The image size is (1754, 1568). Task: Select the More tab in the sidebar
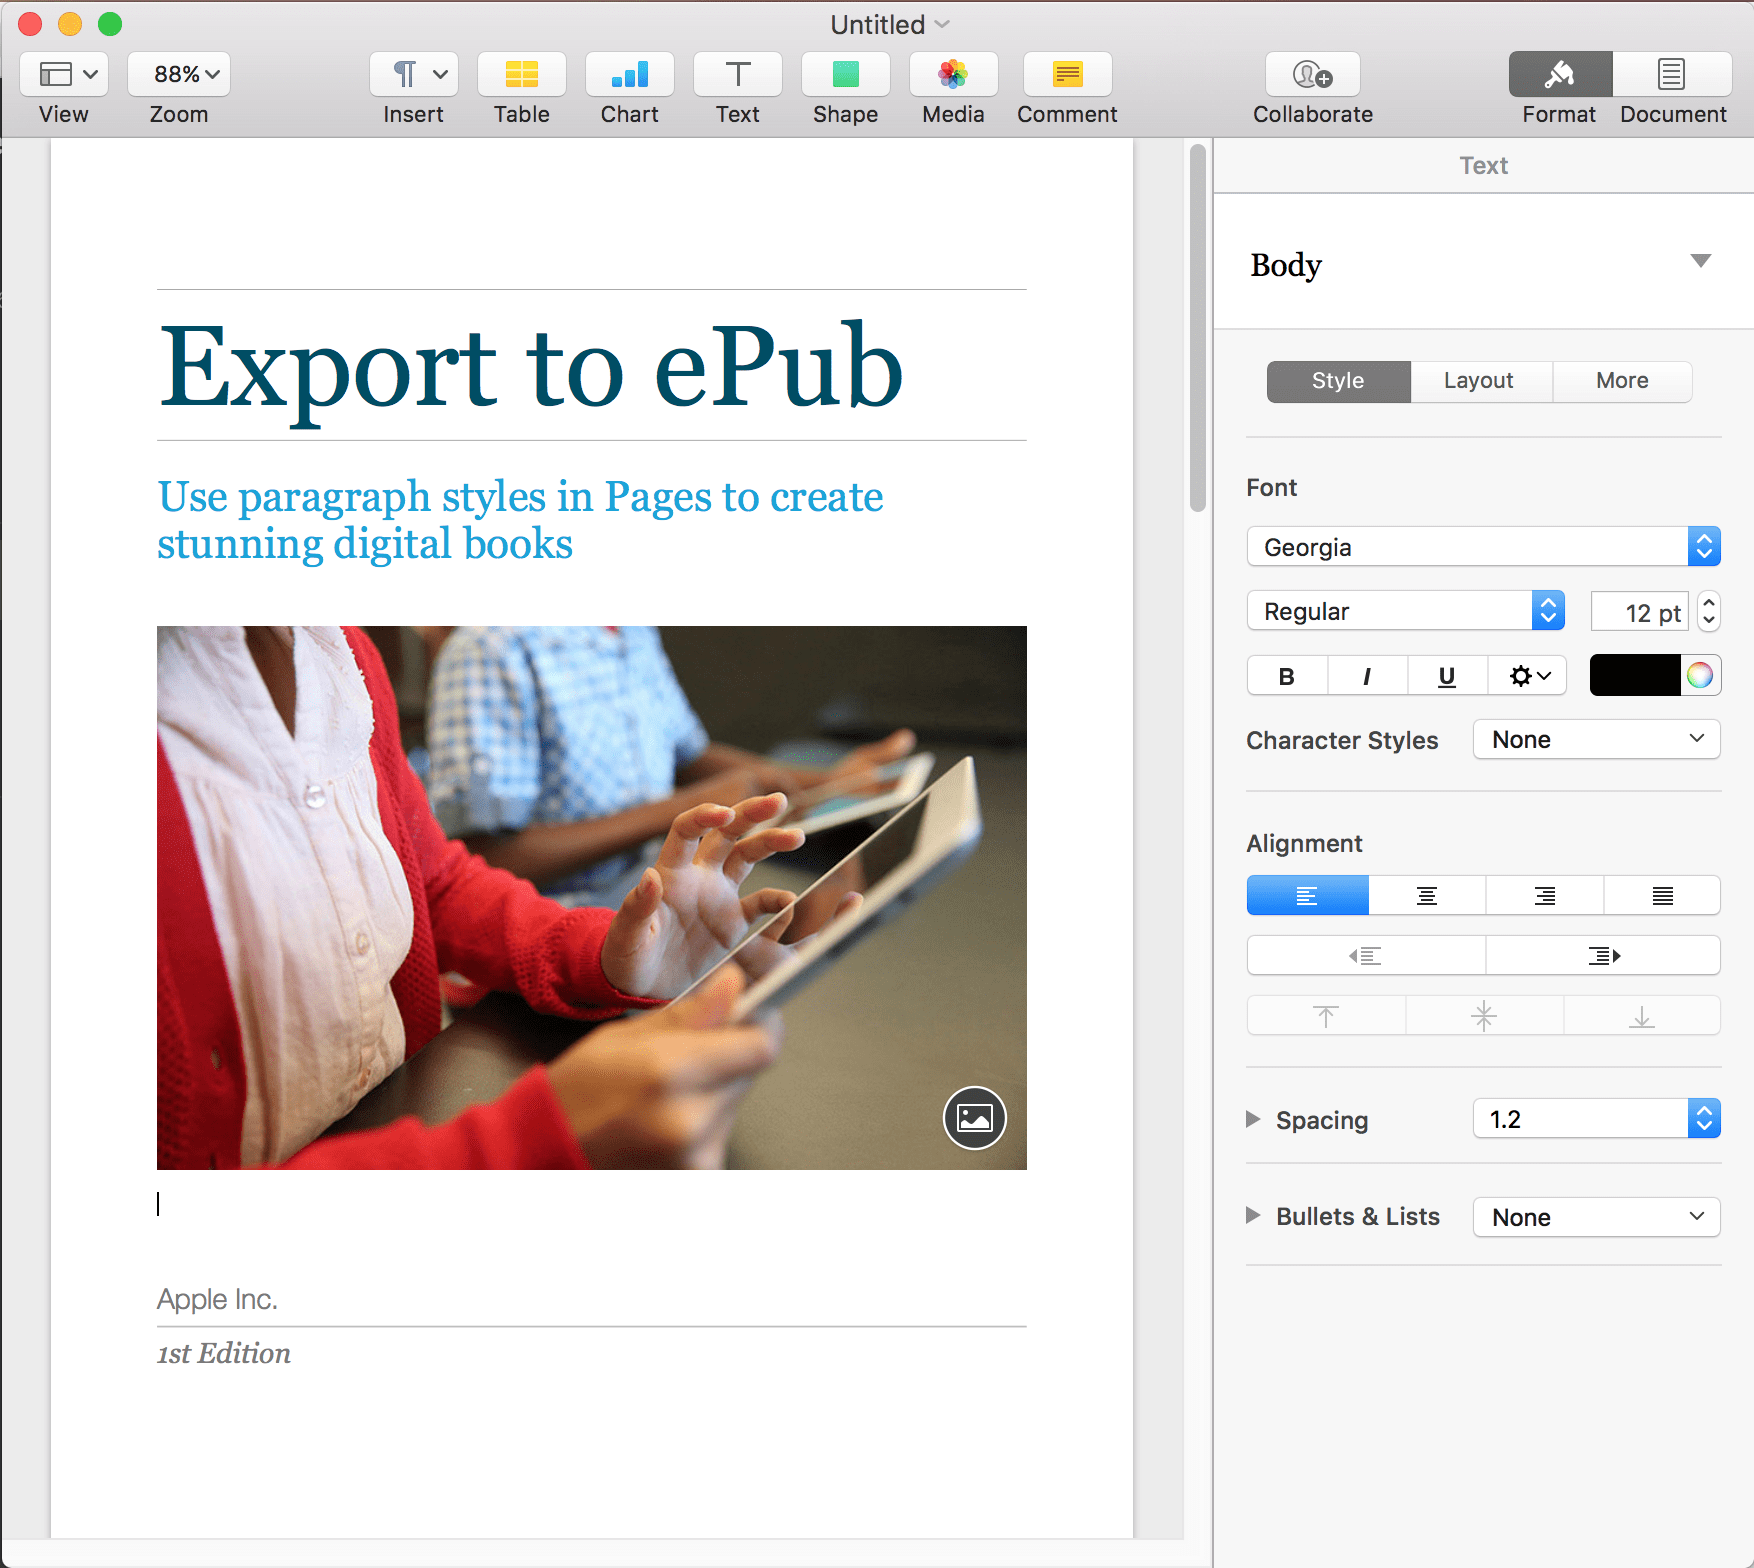[1621, 381]
